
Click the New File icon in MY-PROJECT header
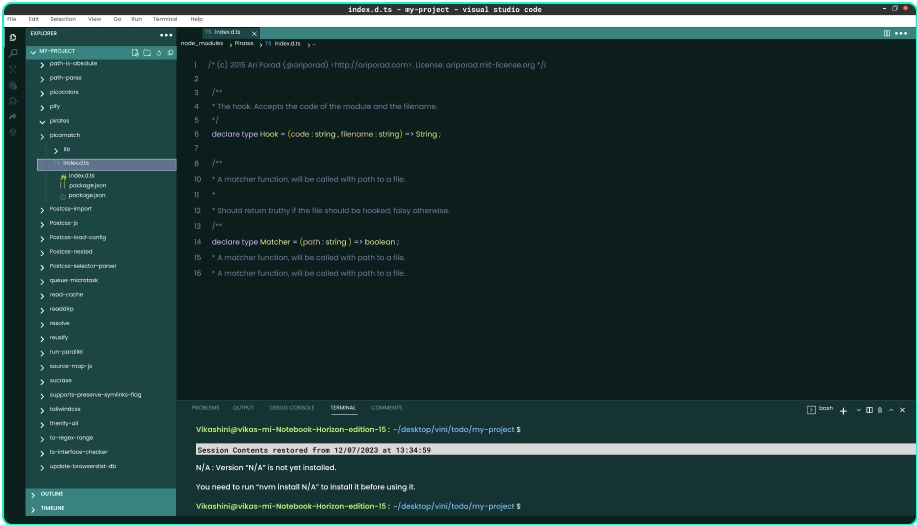pyautogui.click(x=135, y=53)
